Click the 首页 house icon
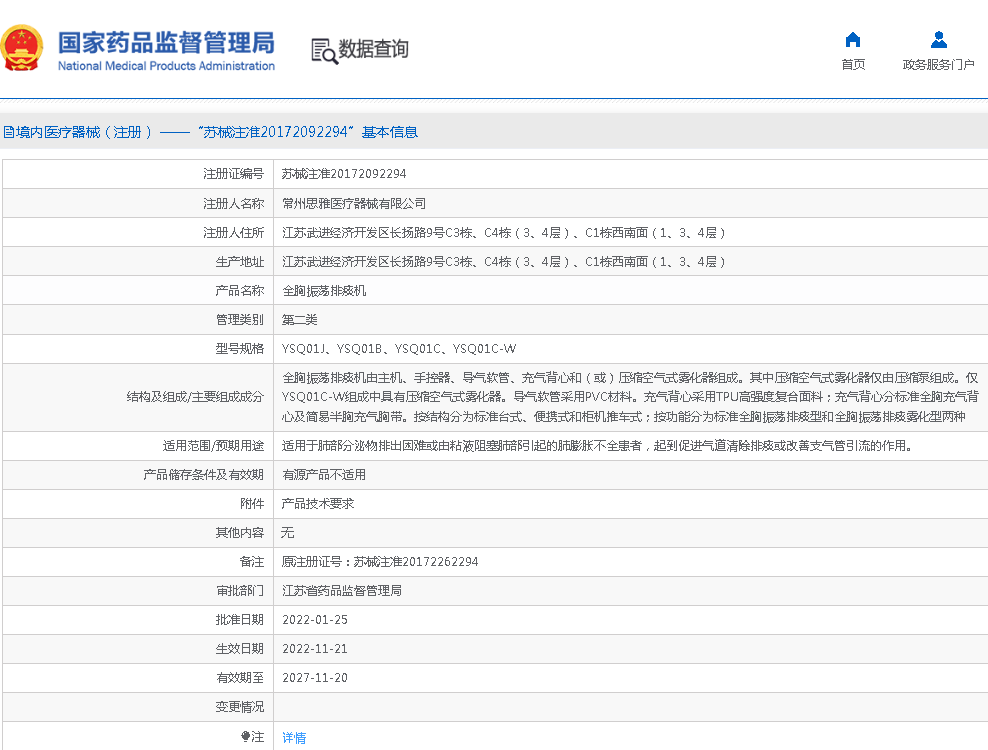 (x=852, y=40)
